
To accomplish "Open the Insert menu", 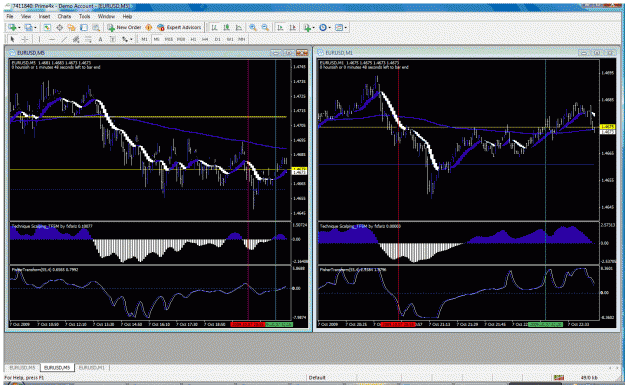I will (44, 16).
